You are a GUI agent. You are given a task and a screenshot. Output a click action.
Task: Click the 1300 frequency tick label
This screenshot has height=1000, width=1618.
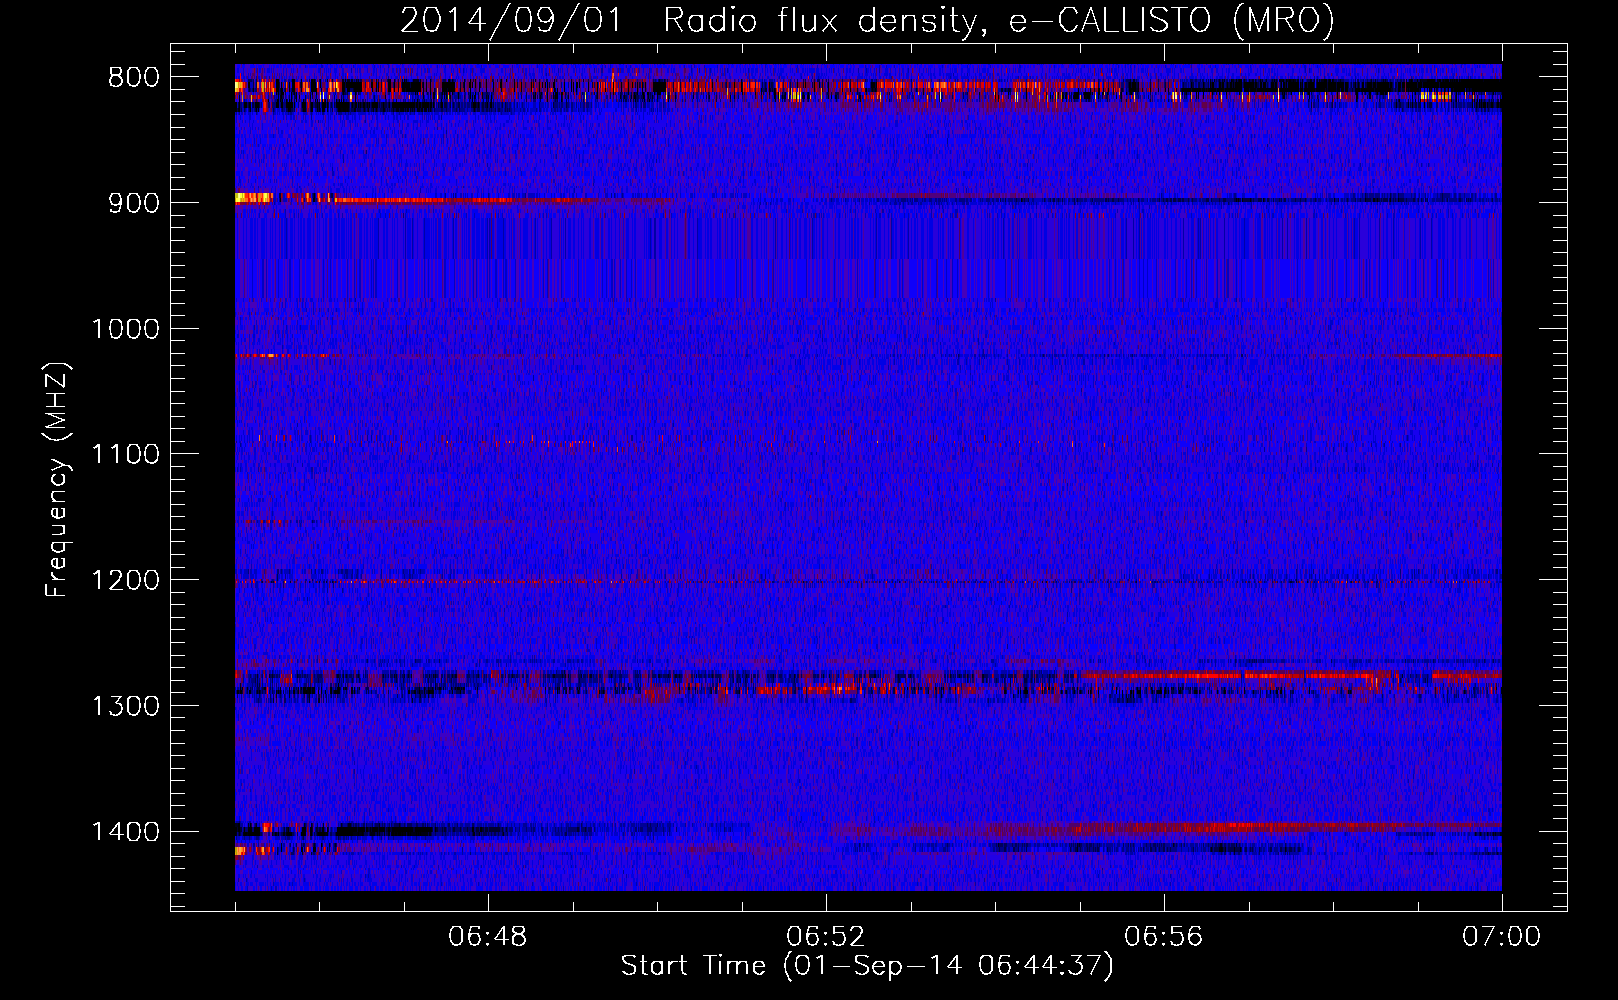[x=126, y=707]
